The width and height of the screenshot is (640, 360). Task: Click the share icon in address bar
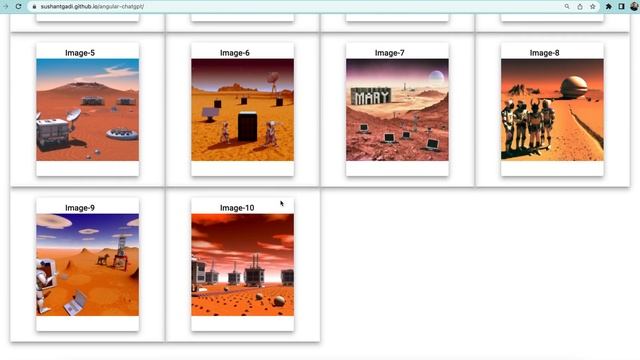(x=580, y=7)
